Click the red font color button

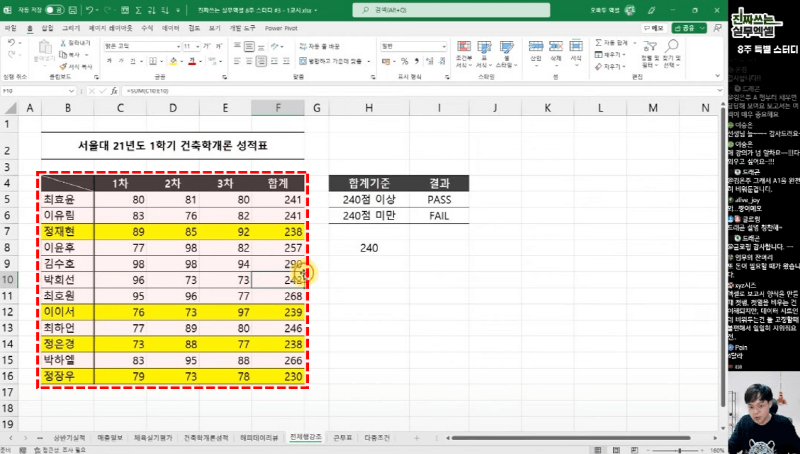(192, 61)
